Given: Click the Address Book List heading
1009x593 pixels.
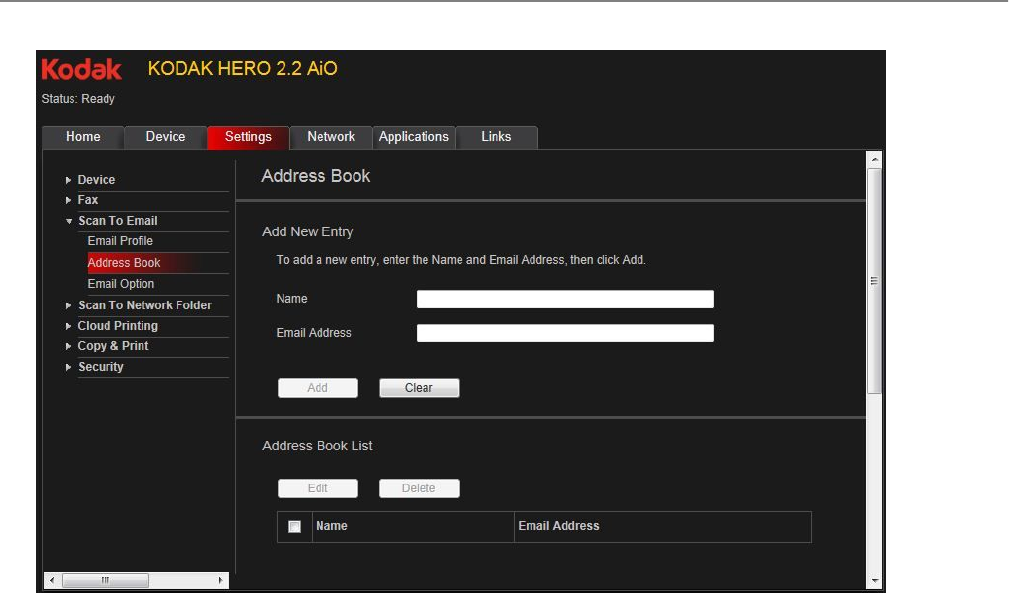Looking at the screenshot, I should (x=317, y=446).
